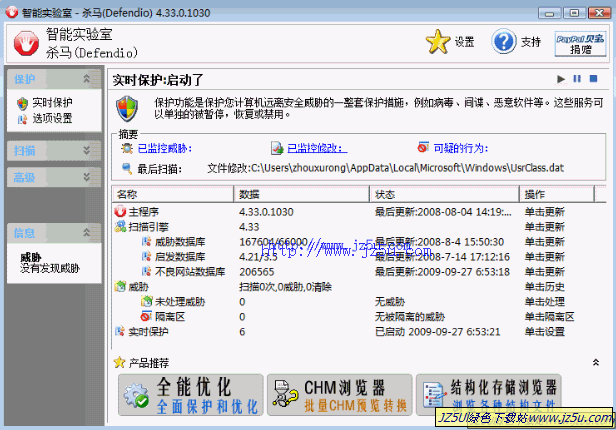Select the 扫描引擎 row icon
This screenshot has height=430, width=616.
tap(120, 227)
